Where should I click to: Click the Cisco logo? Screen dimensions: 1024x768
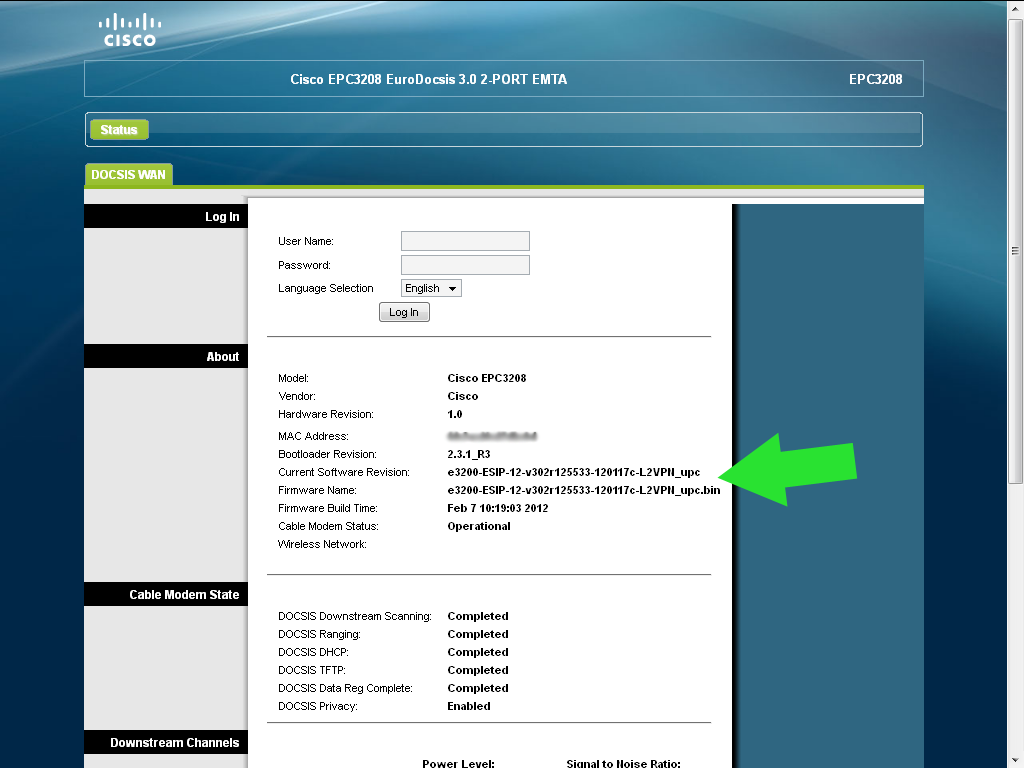click(x=129, y=31)
